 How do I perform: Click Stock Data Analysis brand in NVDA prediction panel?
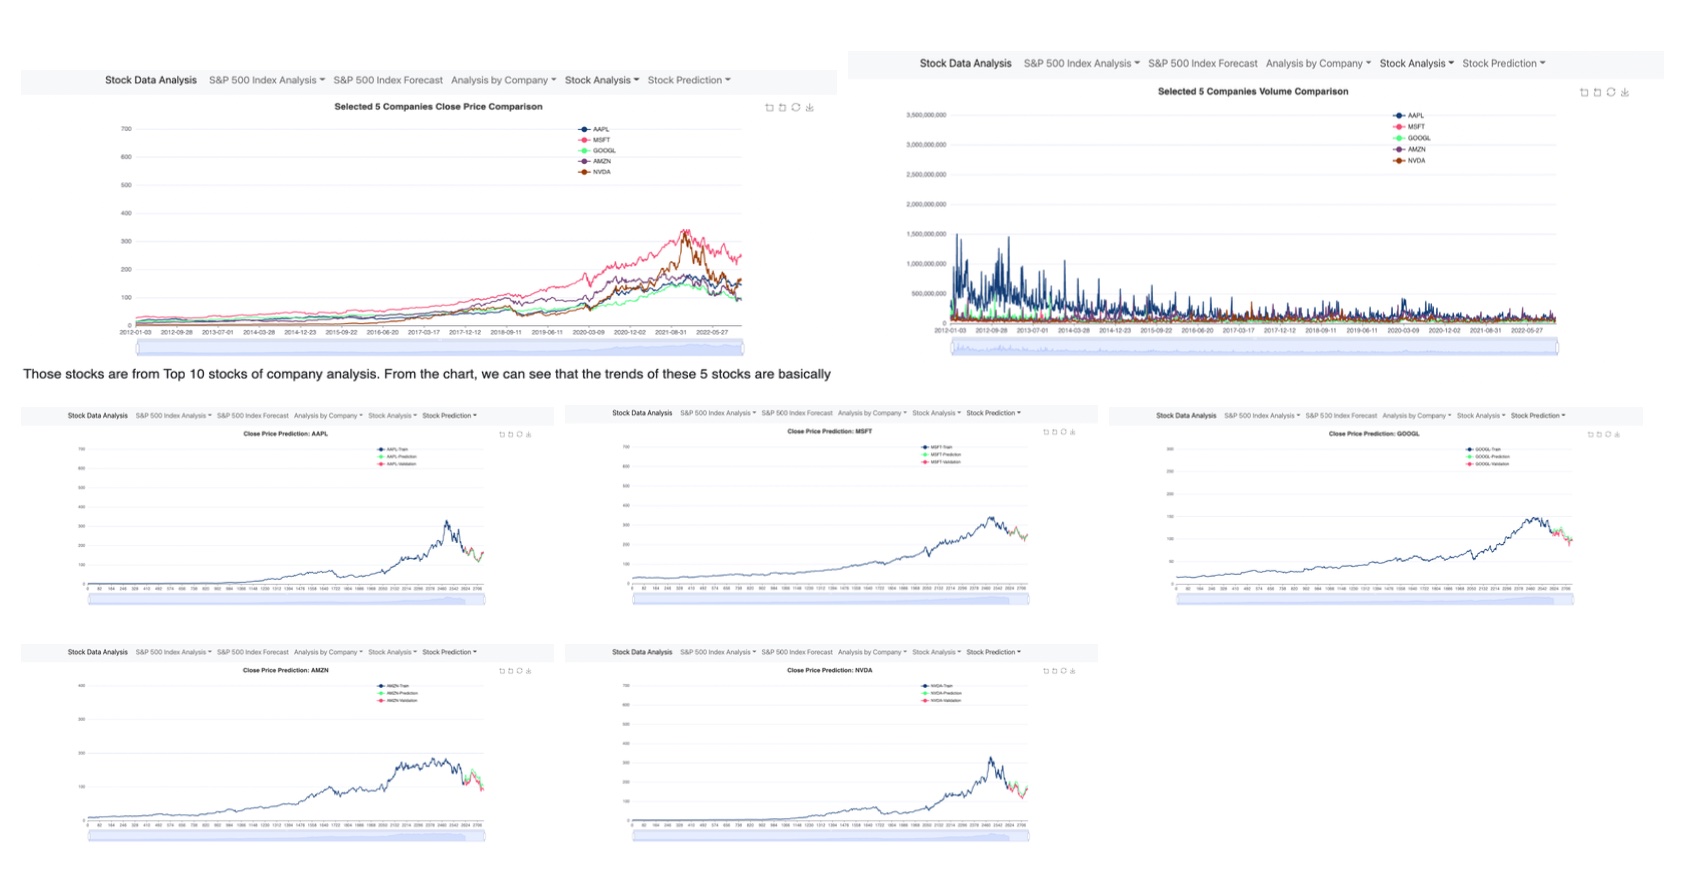click(642, 652)
